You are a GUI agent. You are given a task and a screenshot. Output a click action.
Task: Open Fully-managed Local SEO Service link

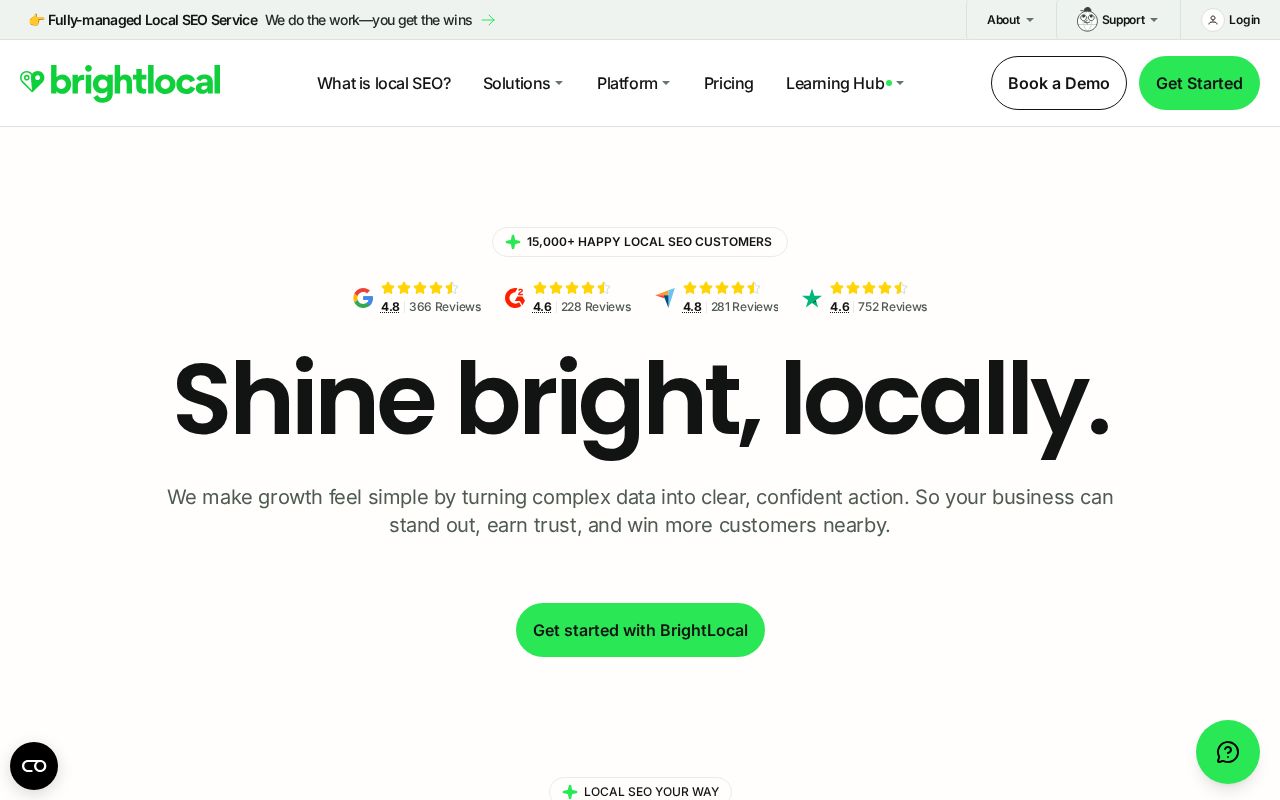click(x=153, y=20)
